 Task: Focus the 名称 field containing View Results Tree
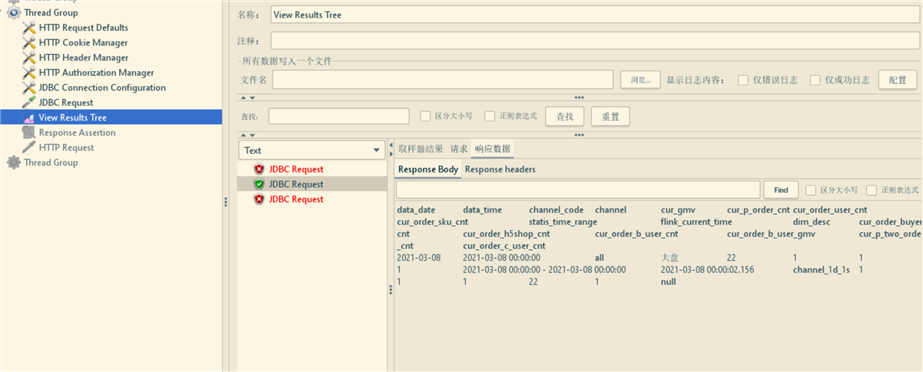[595, 15]
